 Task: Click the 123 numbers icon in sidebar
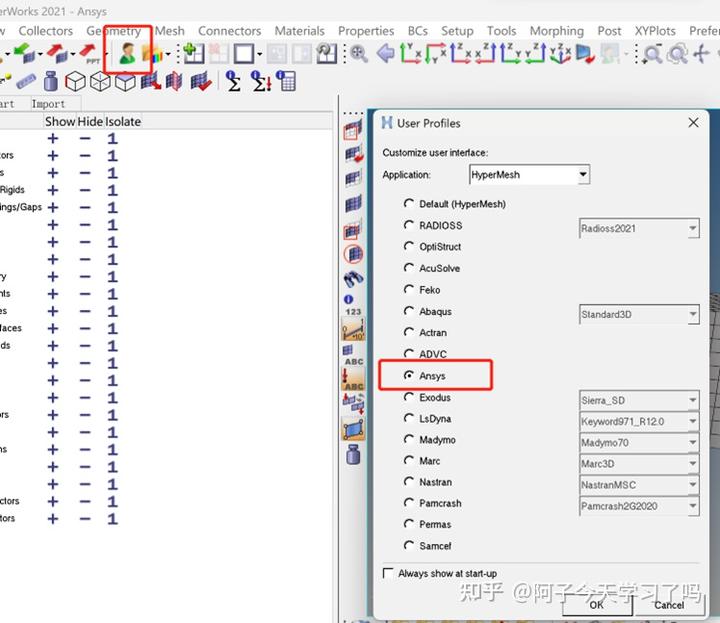[x=353, y=312]
